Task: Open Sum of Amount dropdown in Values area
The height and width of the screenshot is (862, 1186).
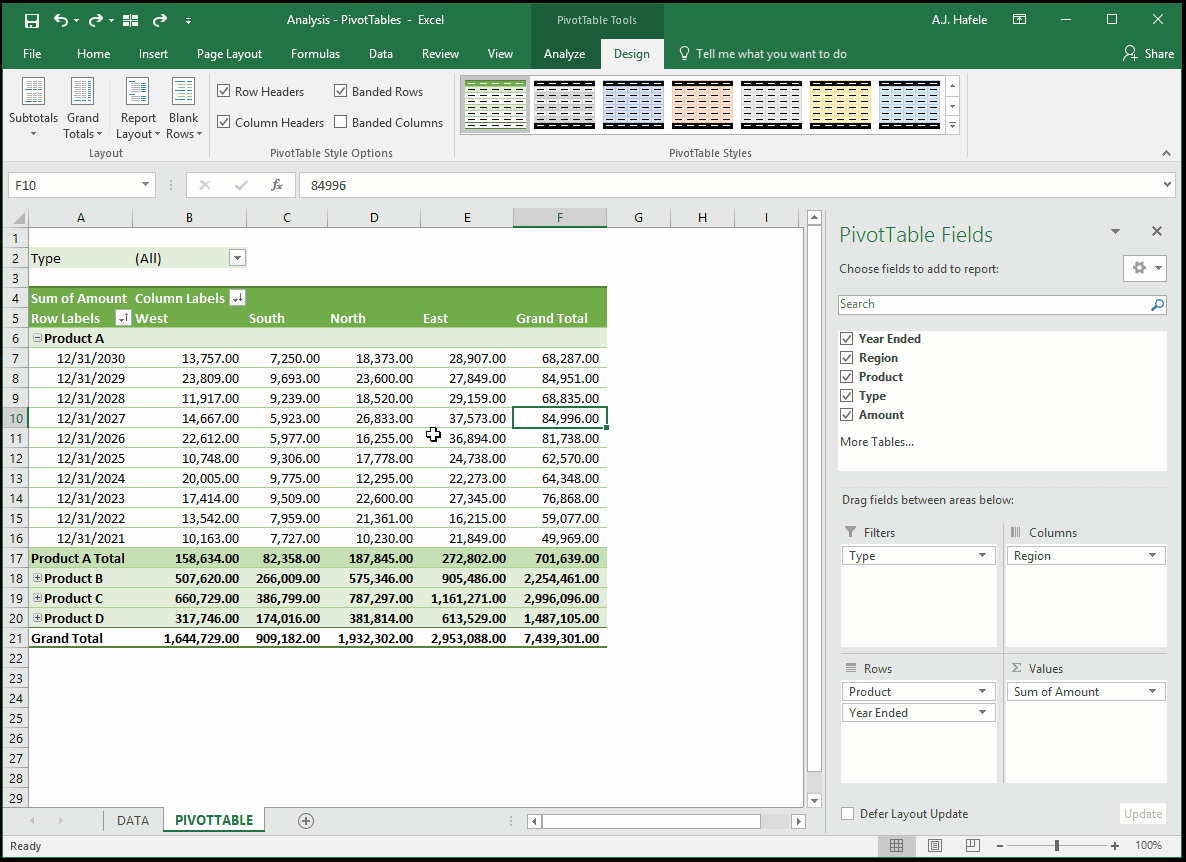Action: click(1152, 691)
